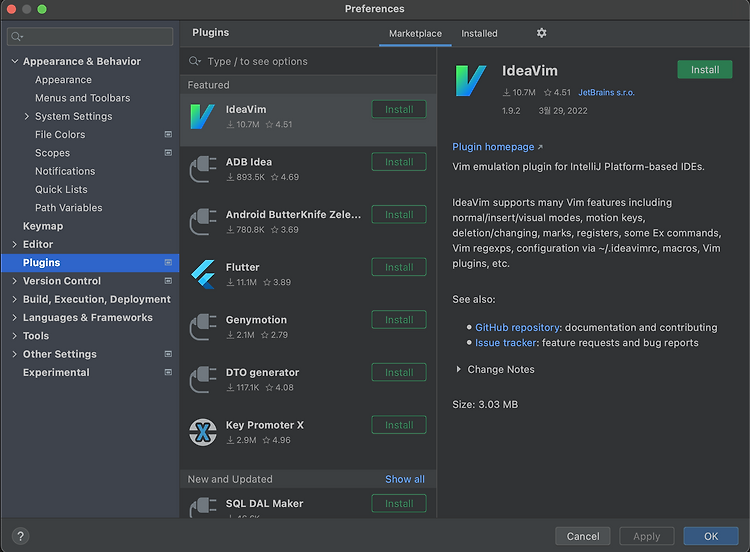This screenshot has width=750, height=552.
Task: Open the Keymap settings page
Action: pyautogui.click(x=43, y=226)
